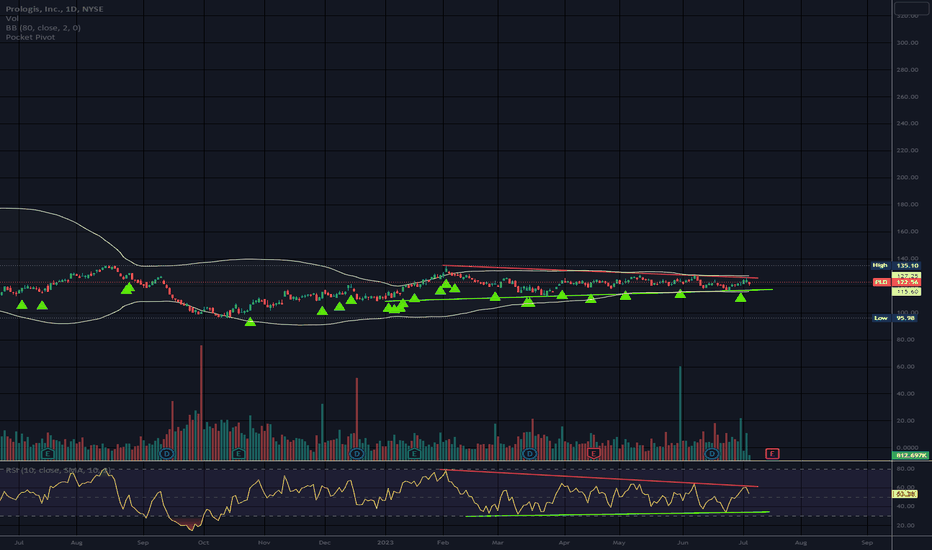932x550 pixels.
Task: Select the green support trendline in the RSI pane
Action: click(618, 514)
